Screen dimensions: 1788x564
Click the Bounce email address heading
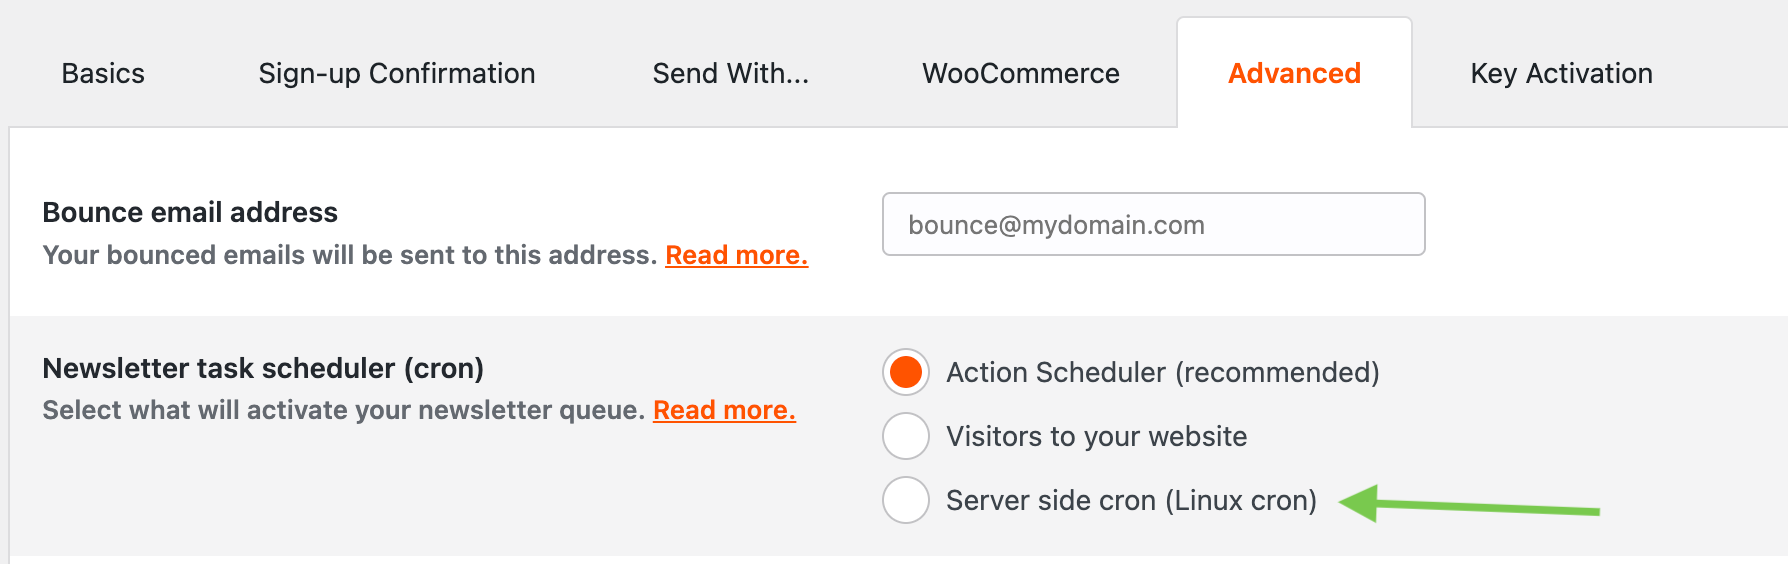(x=190, y=212)
